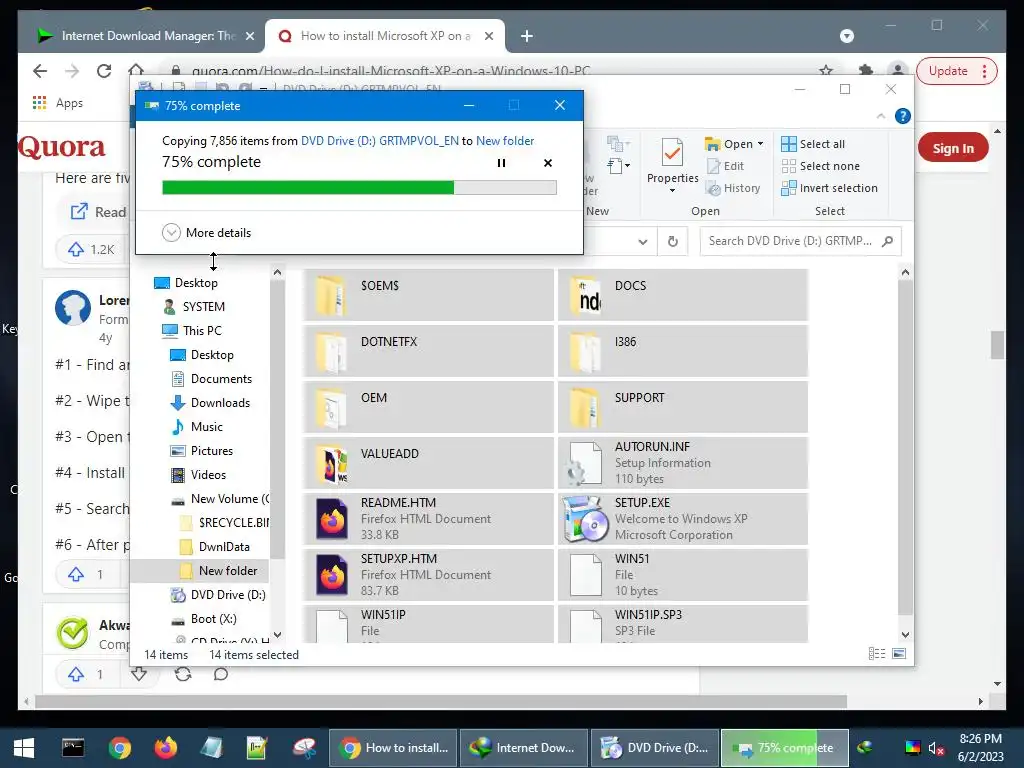The height and width of the screenshot is (768, 1024).
Task: Pause the file copy operation
Action: (501, 163)
